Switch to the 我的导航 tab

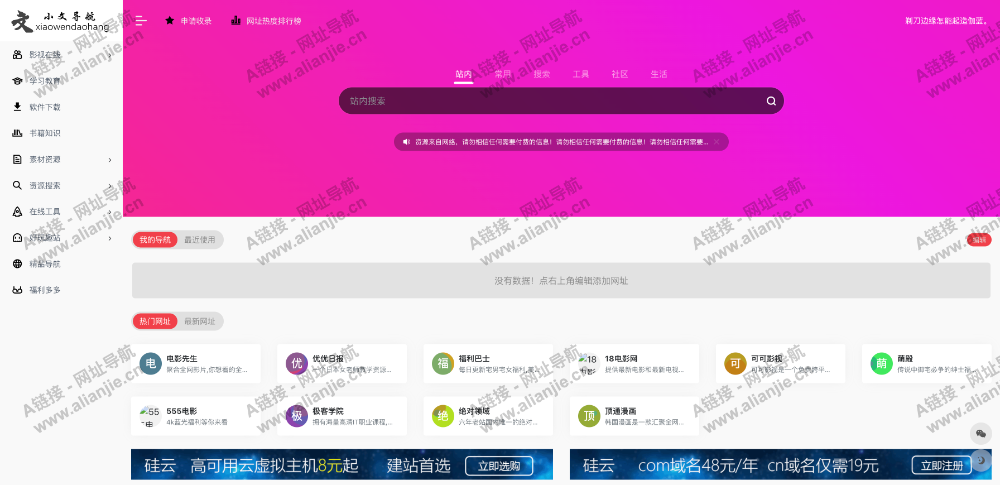point(155,240)
